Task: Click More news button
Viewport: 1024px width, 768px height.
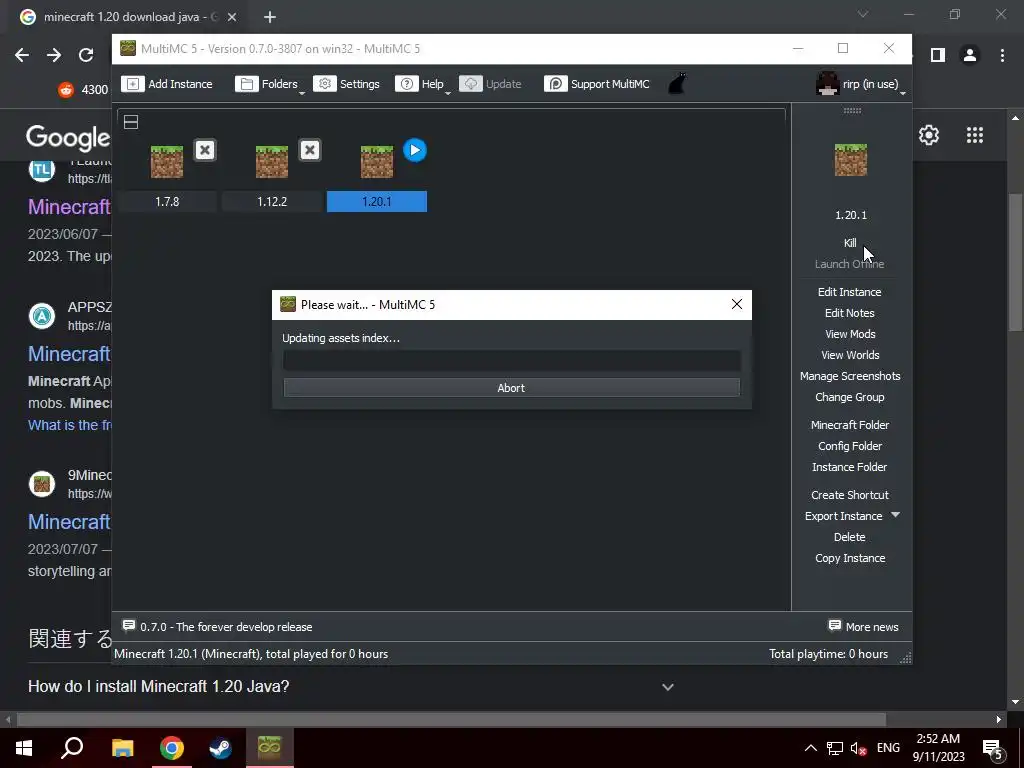Action: pyautogui.click(x=863, y=627)
